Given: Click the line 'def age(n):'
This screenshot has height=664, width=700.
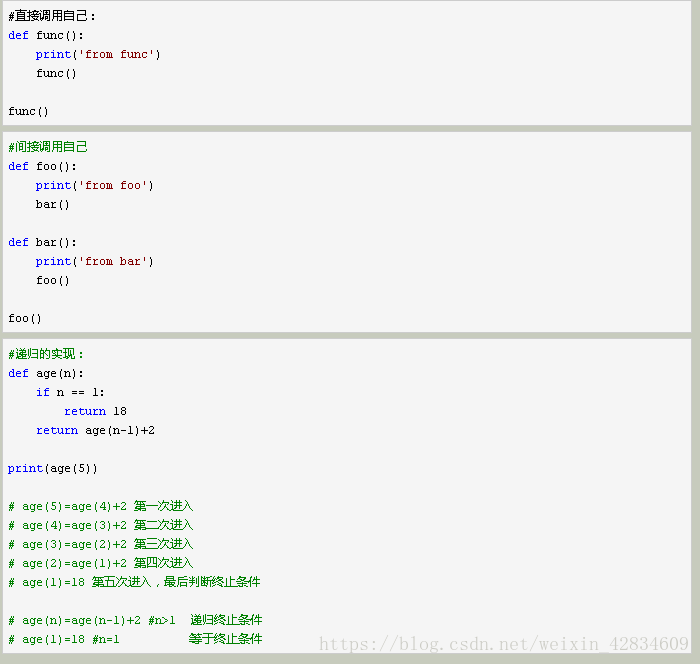Looking at the screenshot, I should tap(46, 373).
